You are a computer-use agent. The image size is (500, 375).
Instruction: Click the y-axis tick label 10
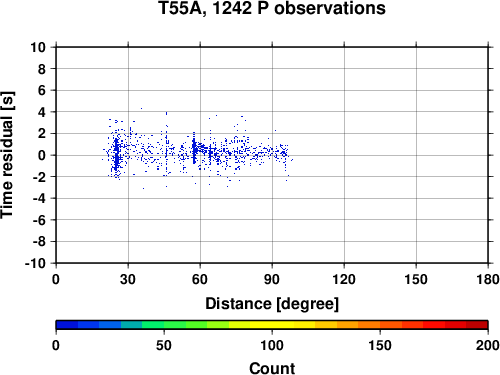pos(38,47)
